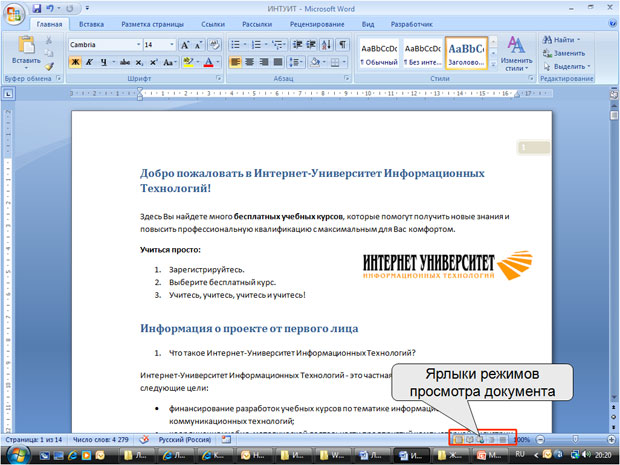This screenshot has height=465, width=620.
Task: Click the Найти button
Action: click(561, 40)
